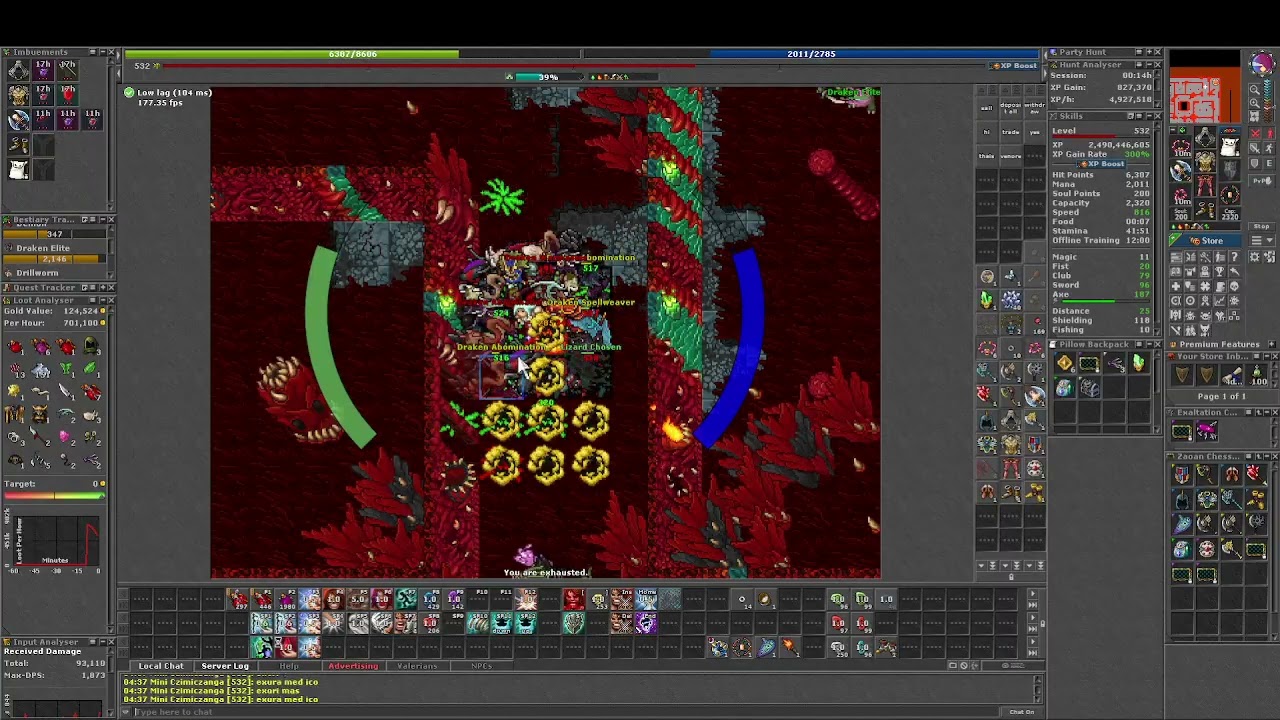The image size is (1280, 720).
Task: Toggle chase opponent running figure
Action: [1270, 148]
